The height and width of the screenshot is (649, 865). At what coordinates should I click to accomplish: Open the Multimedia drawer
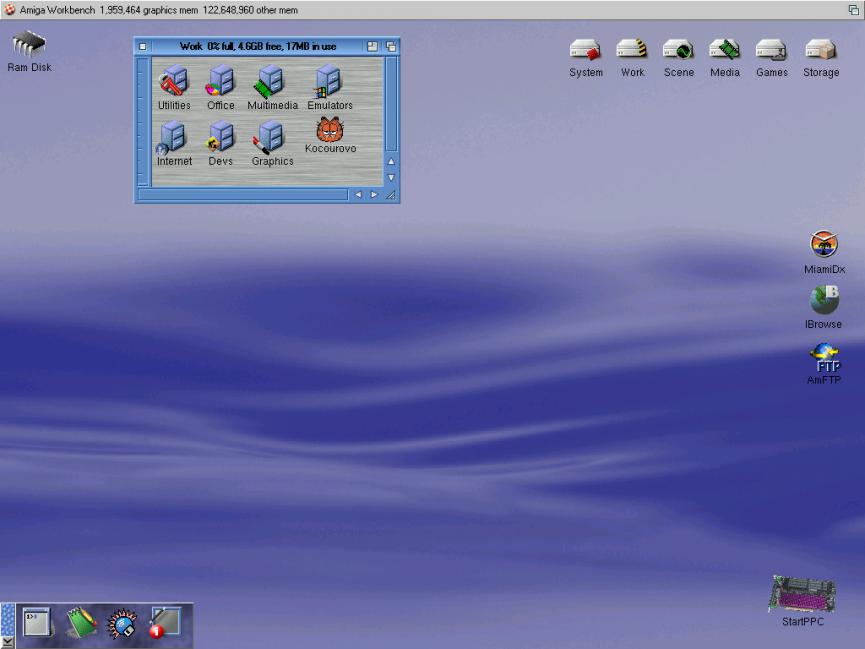click(x=271, y=83)
